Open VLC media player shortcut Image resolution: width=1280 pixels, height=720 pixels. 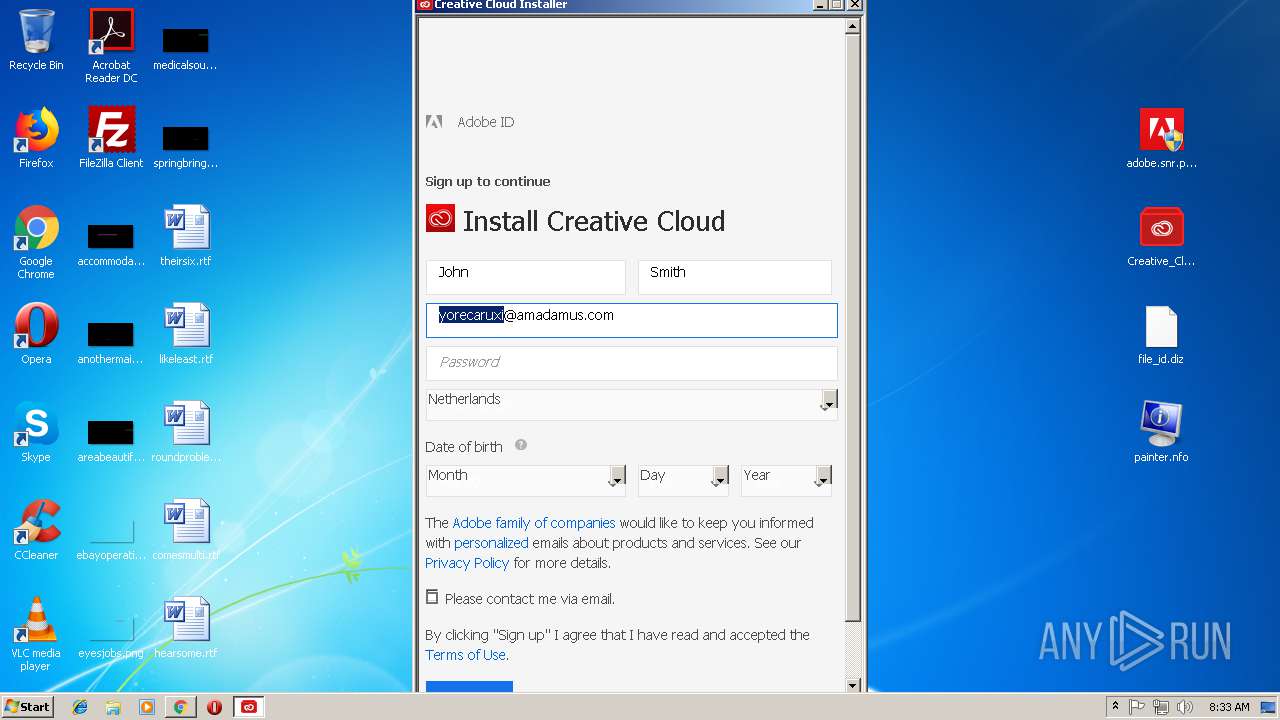pos(36,635)
